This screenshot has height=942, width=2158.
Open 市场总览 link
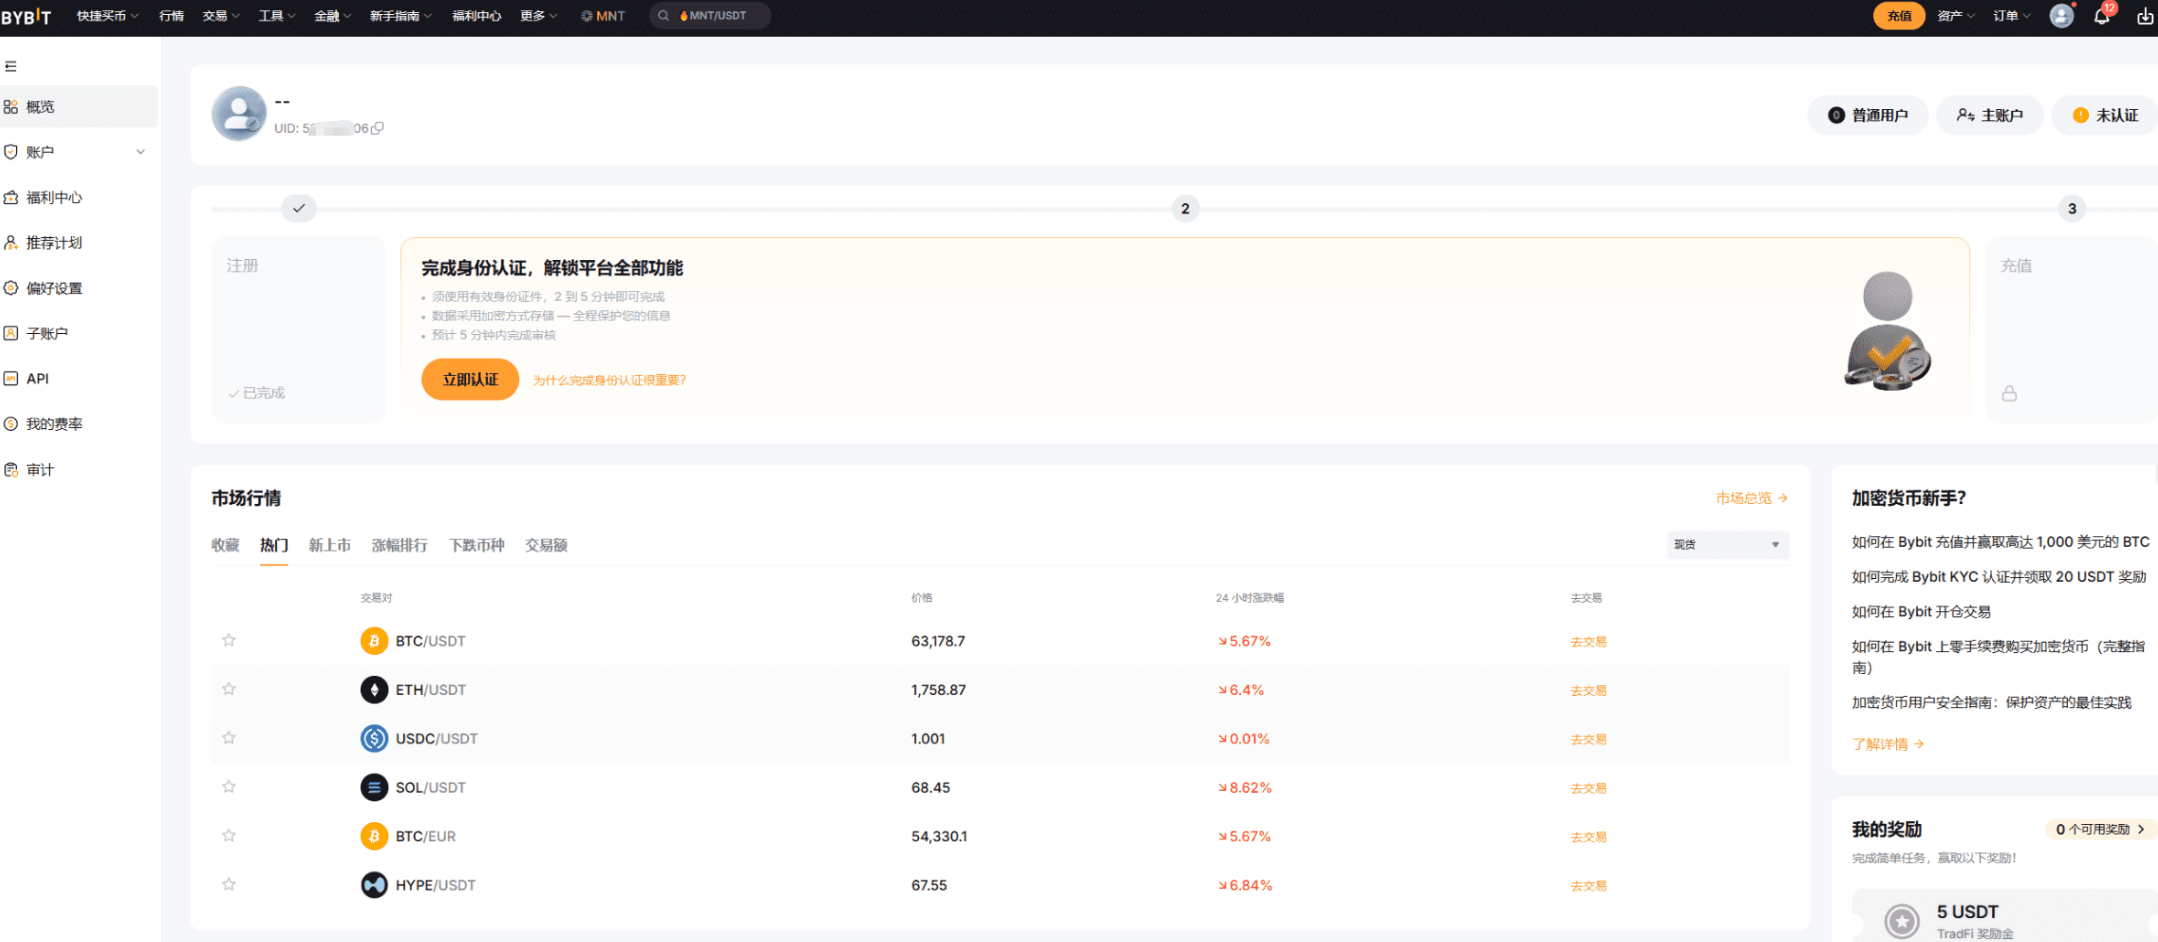pyautogui.click(x=1752, y=498)
